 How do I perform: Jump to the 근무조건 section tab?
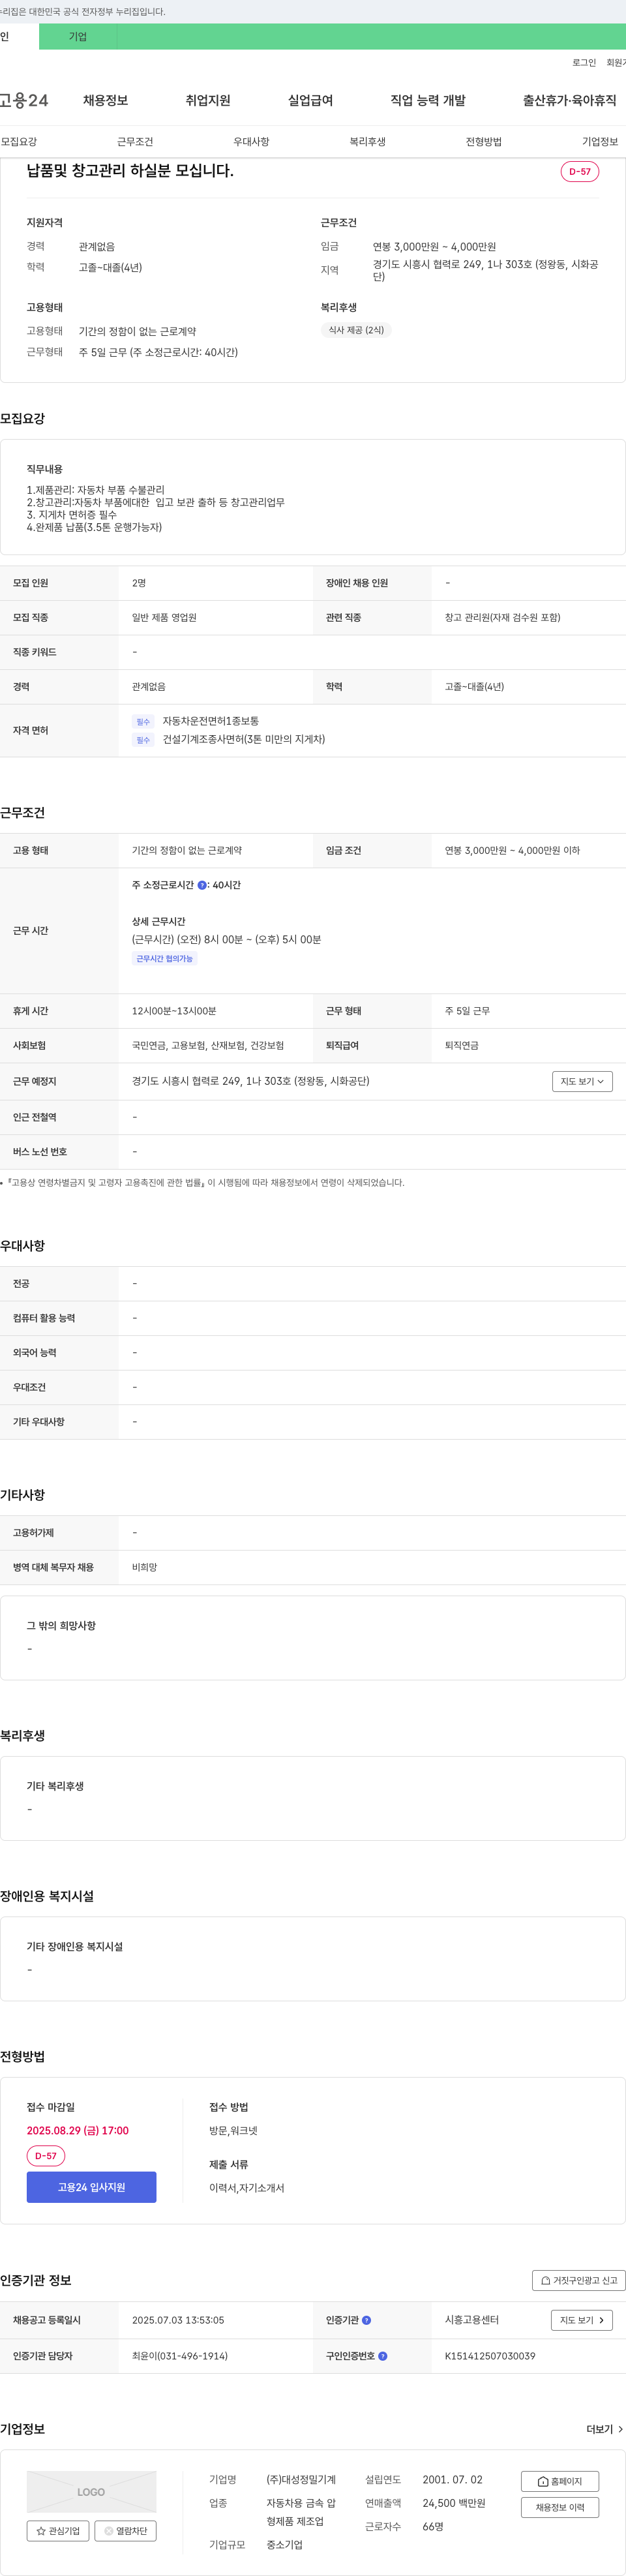[135, 142]
